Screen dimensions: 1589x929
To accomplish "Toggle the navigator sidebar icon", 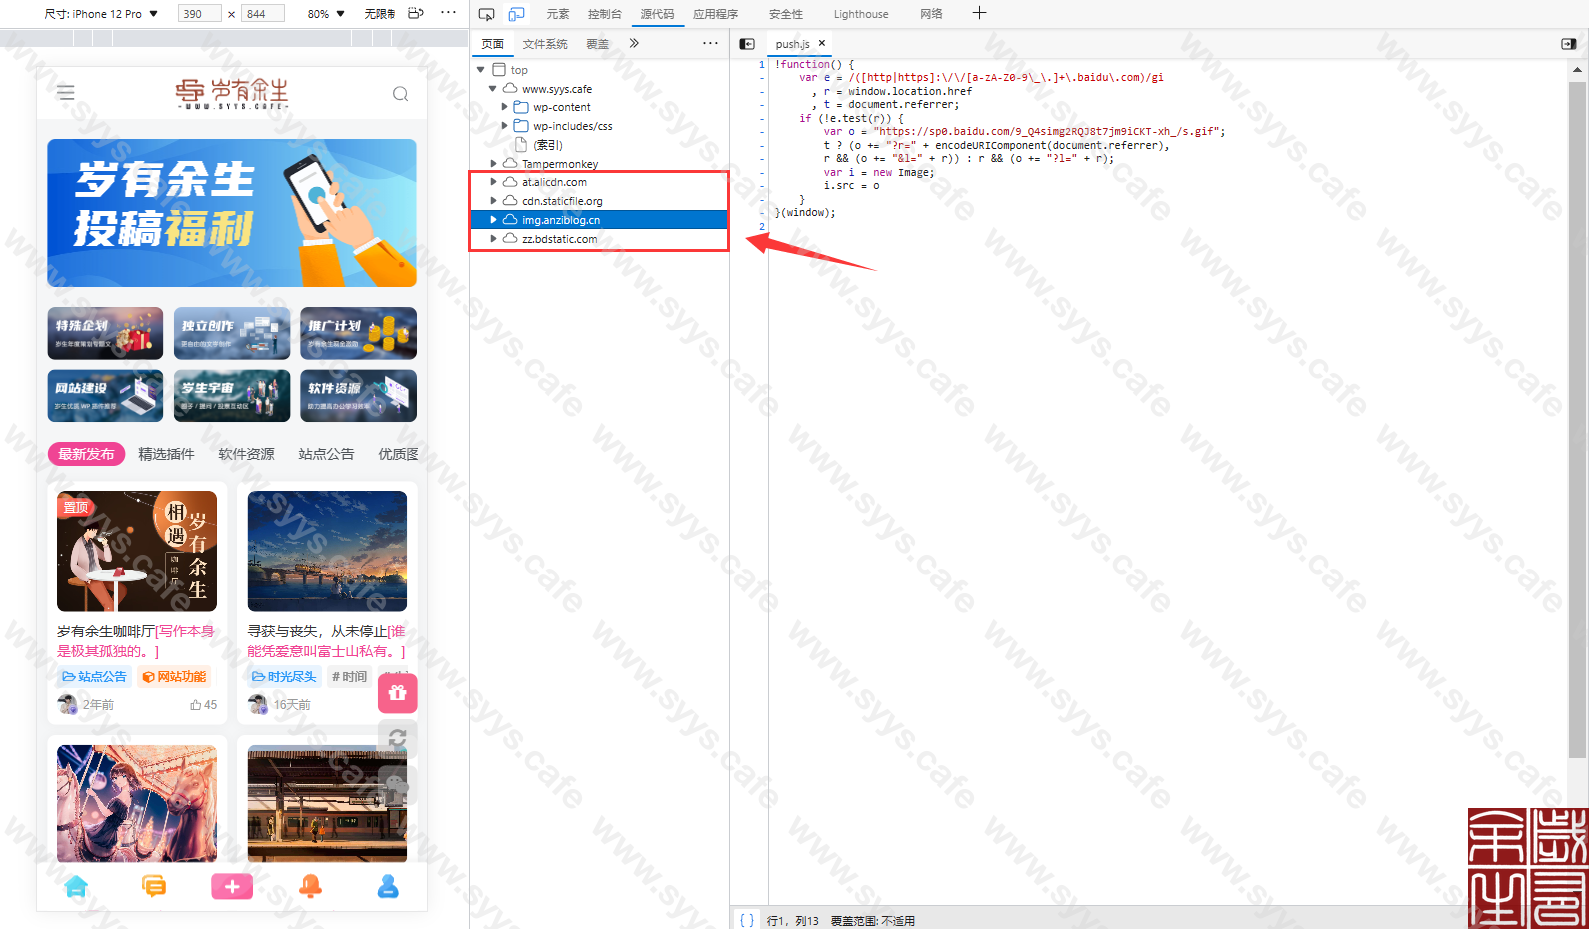I will pyautogui.click(x=747, y=44).
